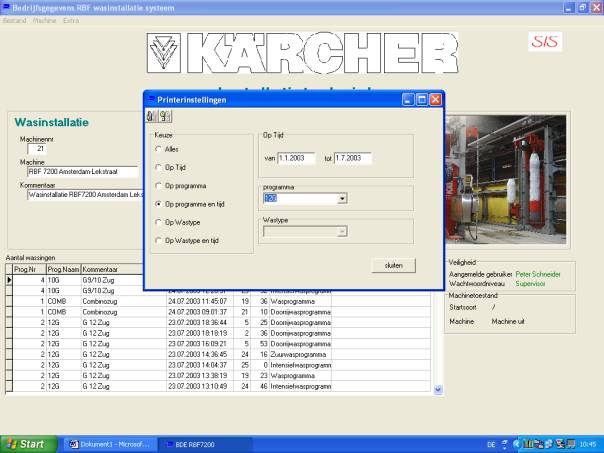
Task: Click the sluiten button
Action: [394, 265]
